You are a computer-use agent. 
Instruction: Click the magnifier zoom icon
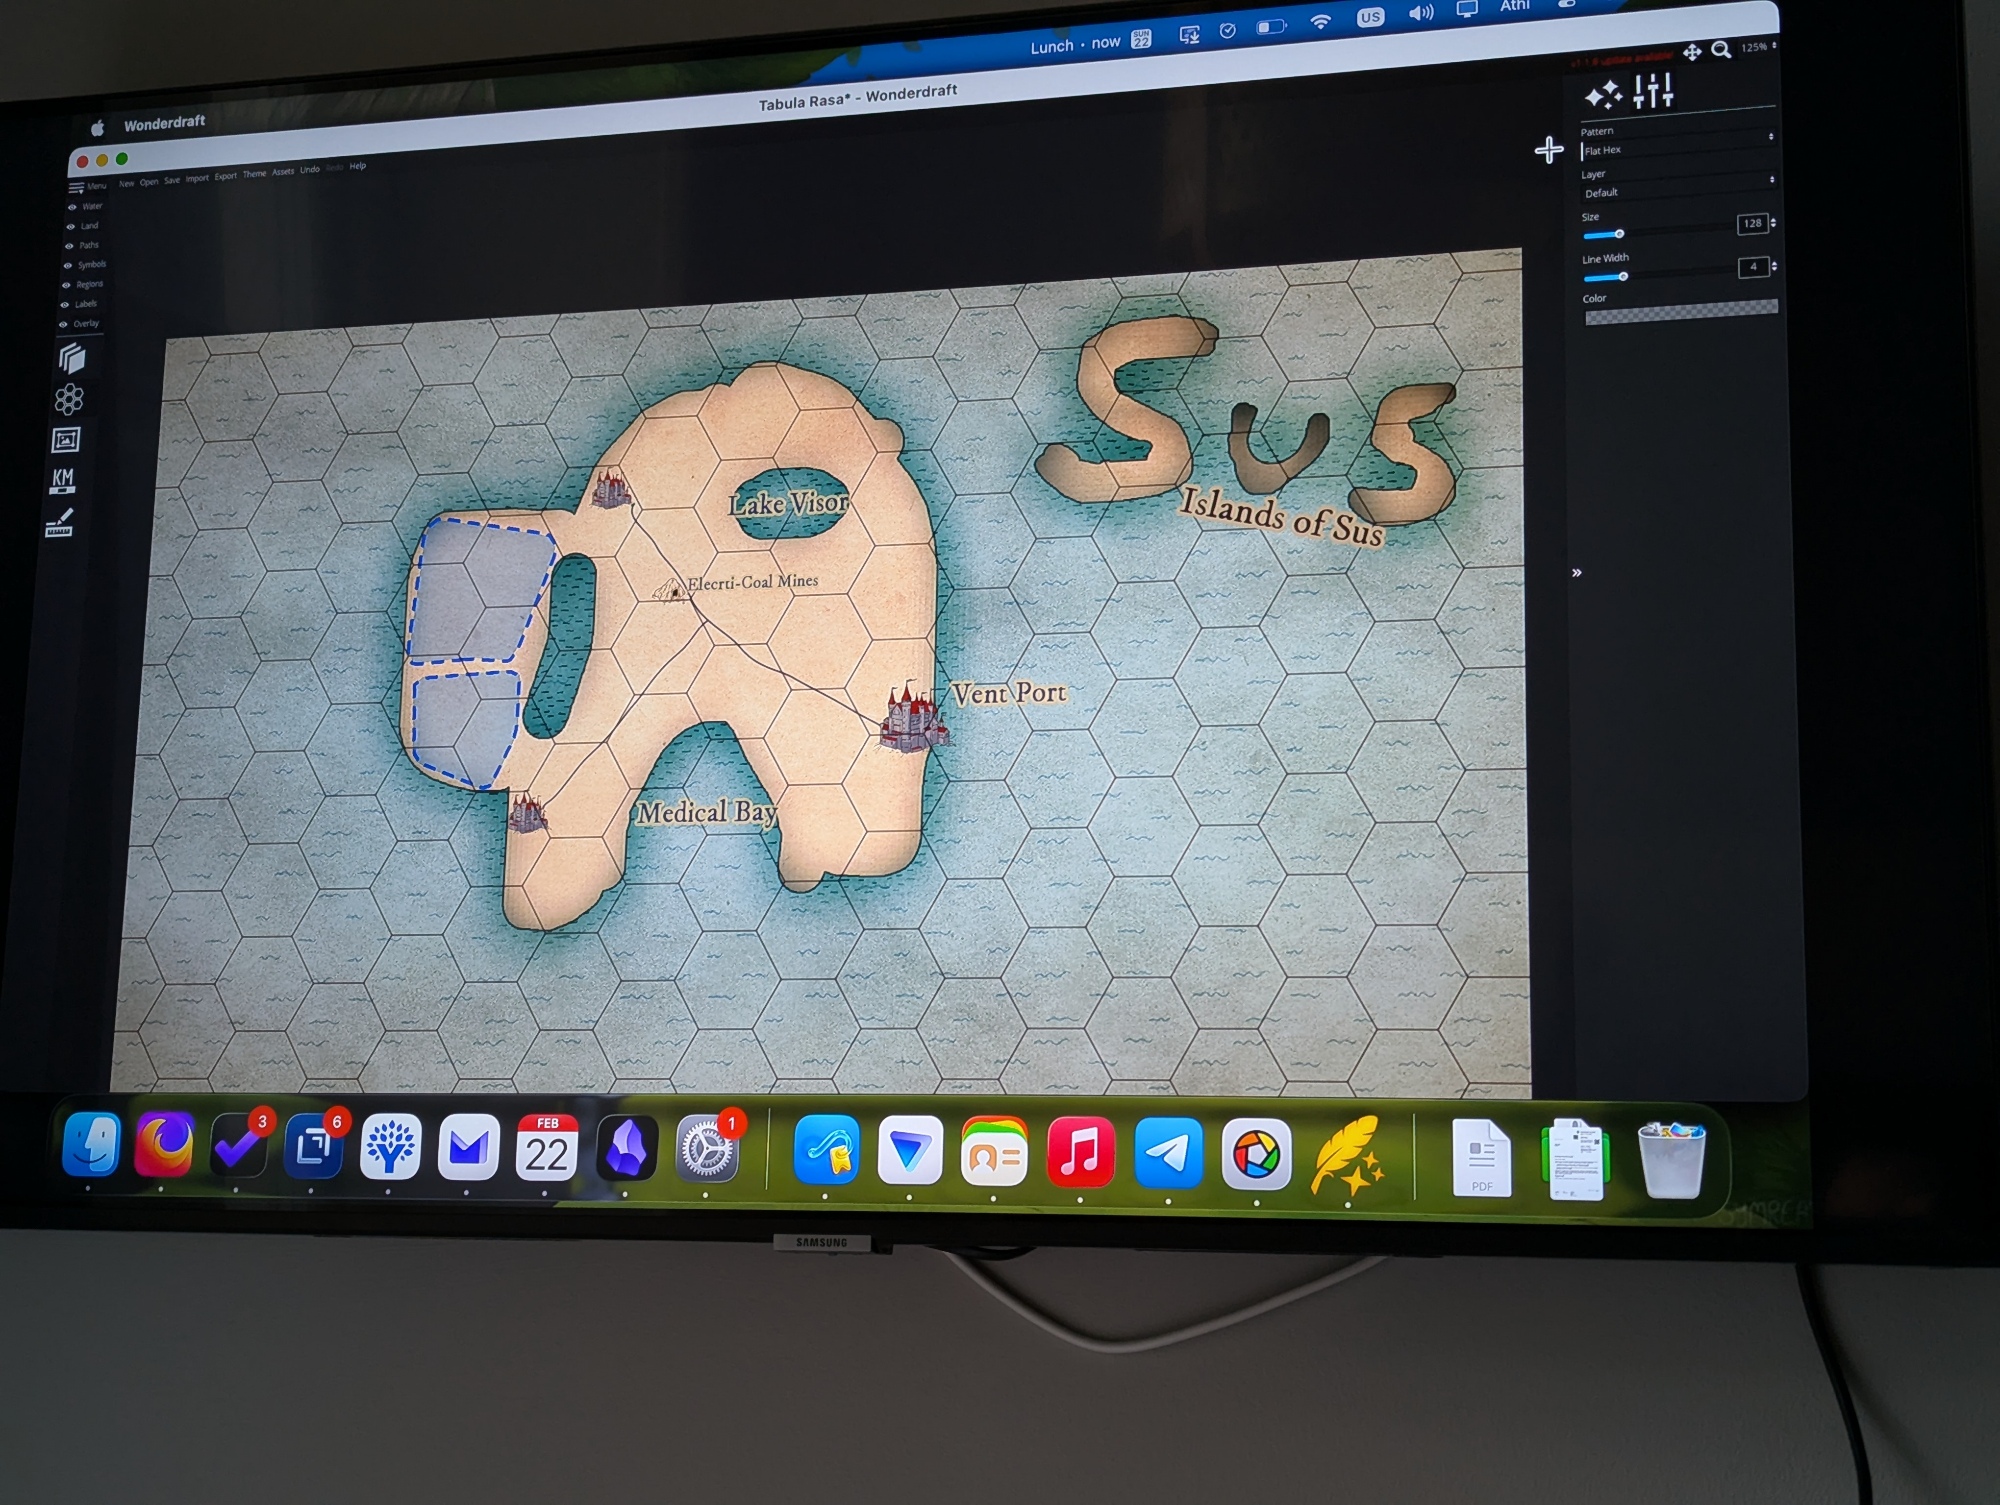1721,50
